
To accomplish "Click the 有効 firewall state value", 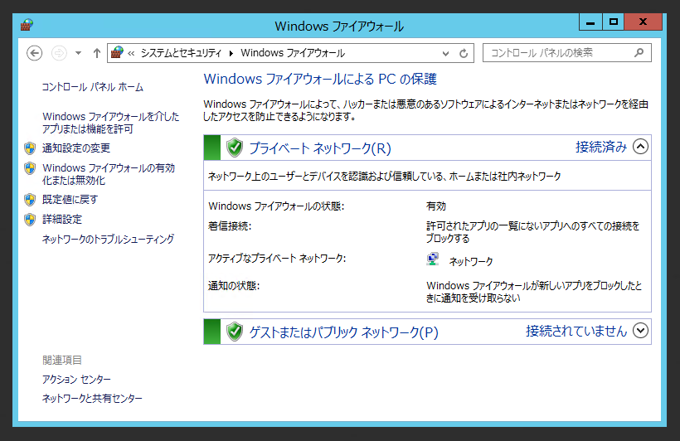I will (436, 206).
